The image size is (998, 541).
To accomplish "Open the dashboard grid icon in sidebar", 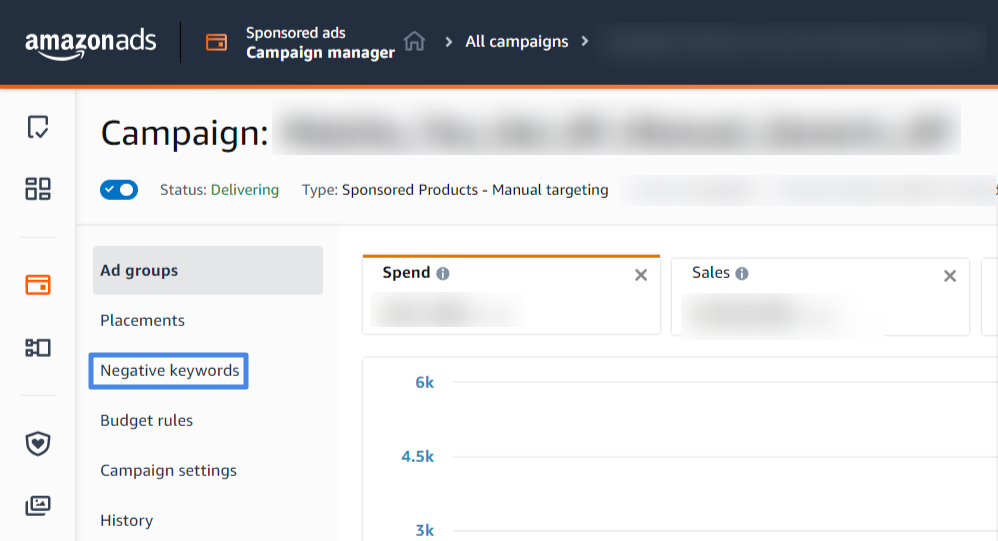I will [38, 188].
